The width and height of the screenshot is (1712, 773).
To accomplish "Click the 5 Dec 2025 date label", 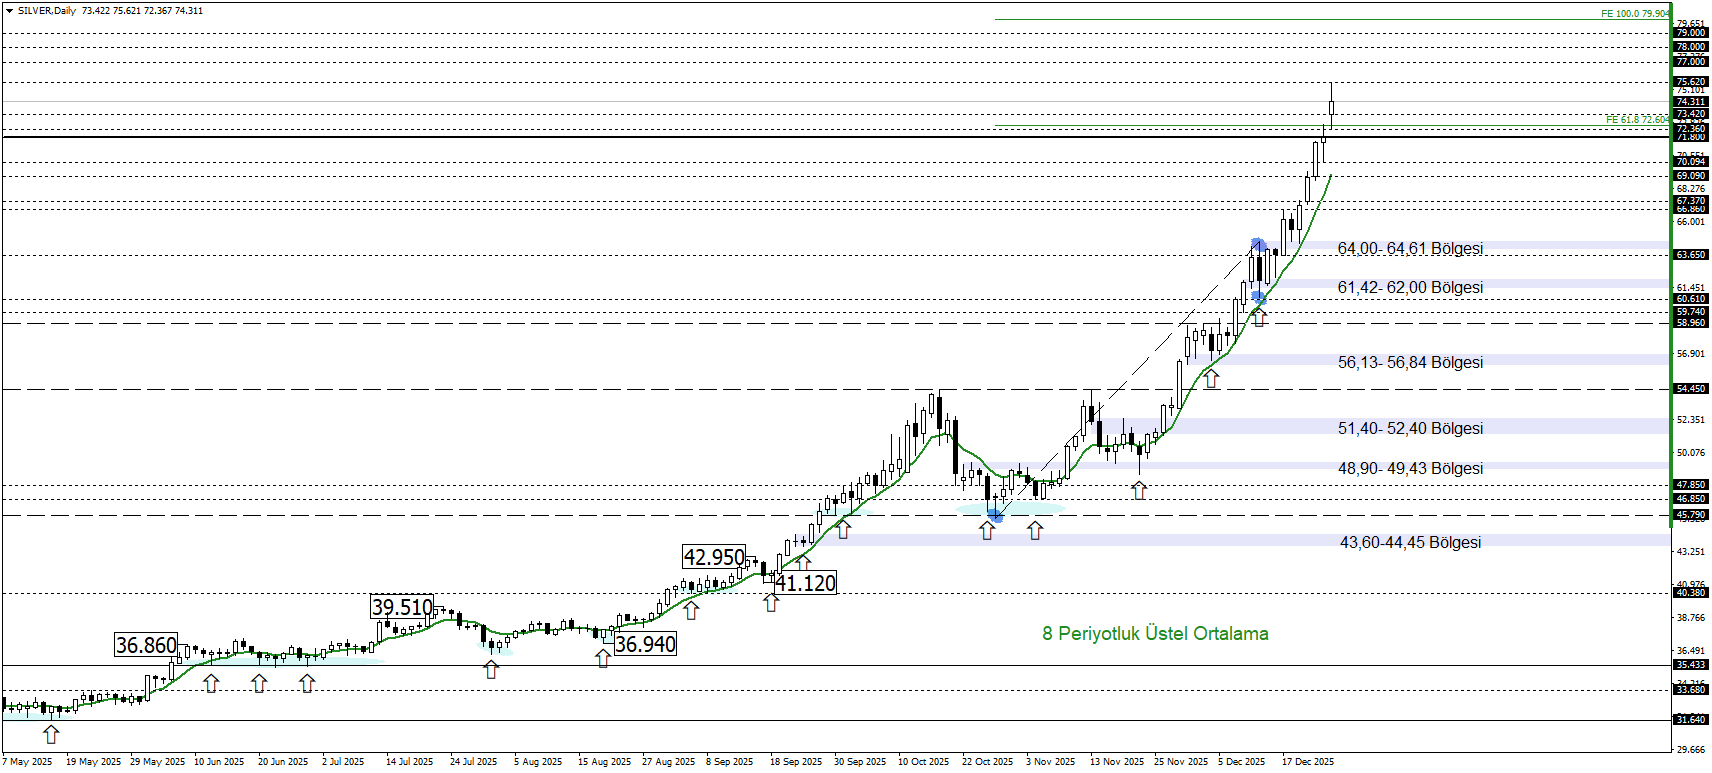I will point(1241,762).
